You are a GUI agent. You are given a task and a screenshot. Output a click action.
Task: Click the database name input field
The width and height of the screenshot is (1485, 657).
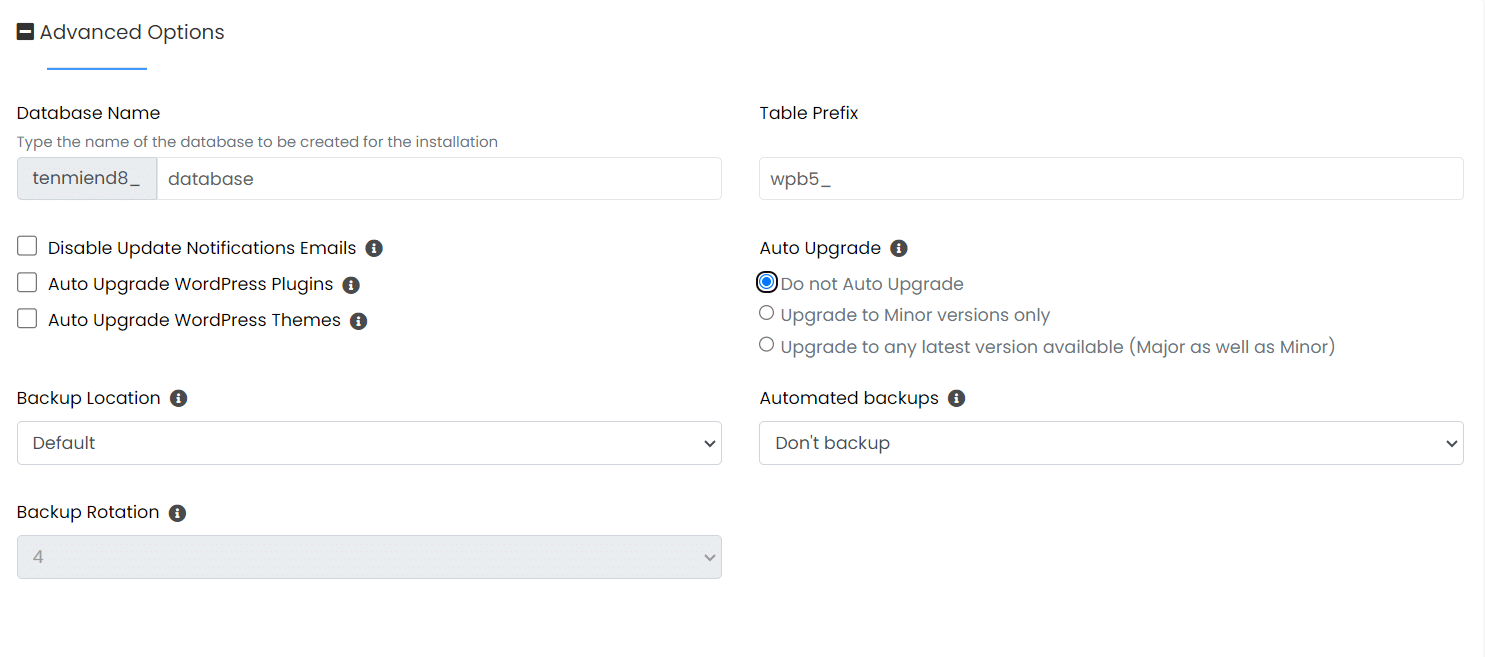click(x=440, y=178)
